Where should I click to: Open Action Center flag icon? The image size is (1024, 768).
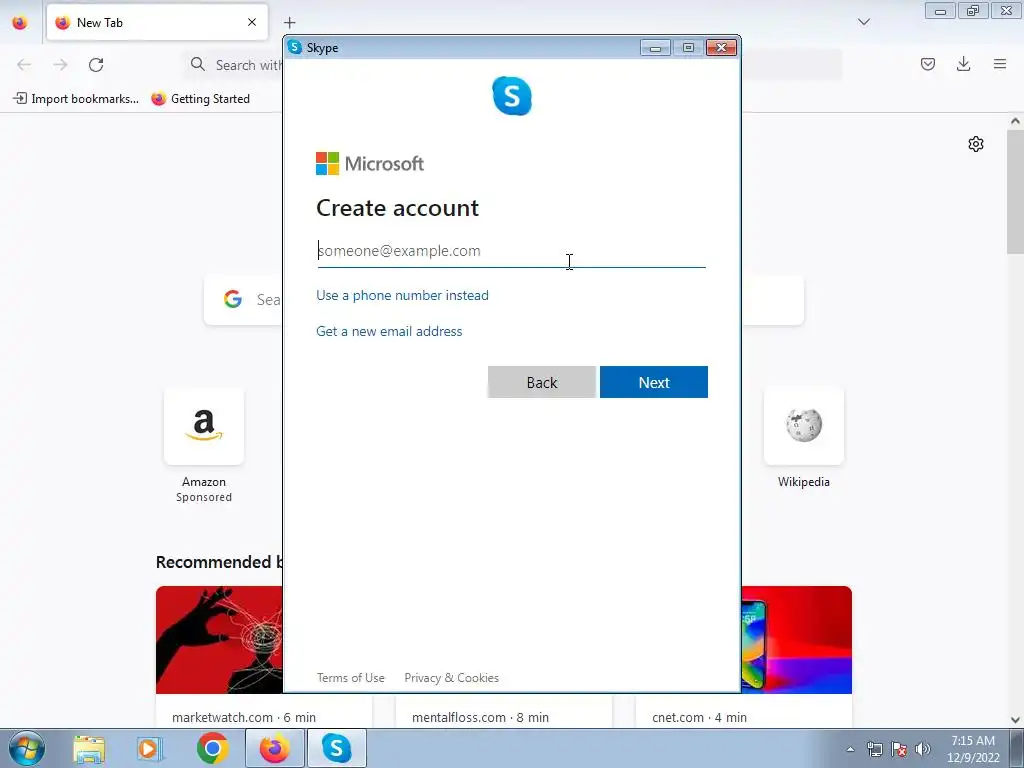(899, 749)
